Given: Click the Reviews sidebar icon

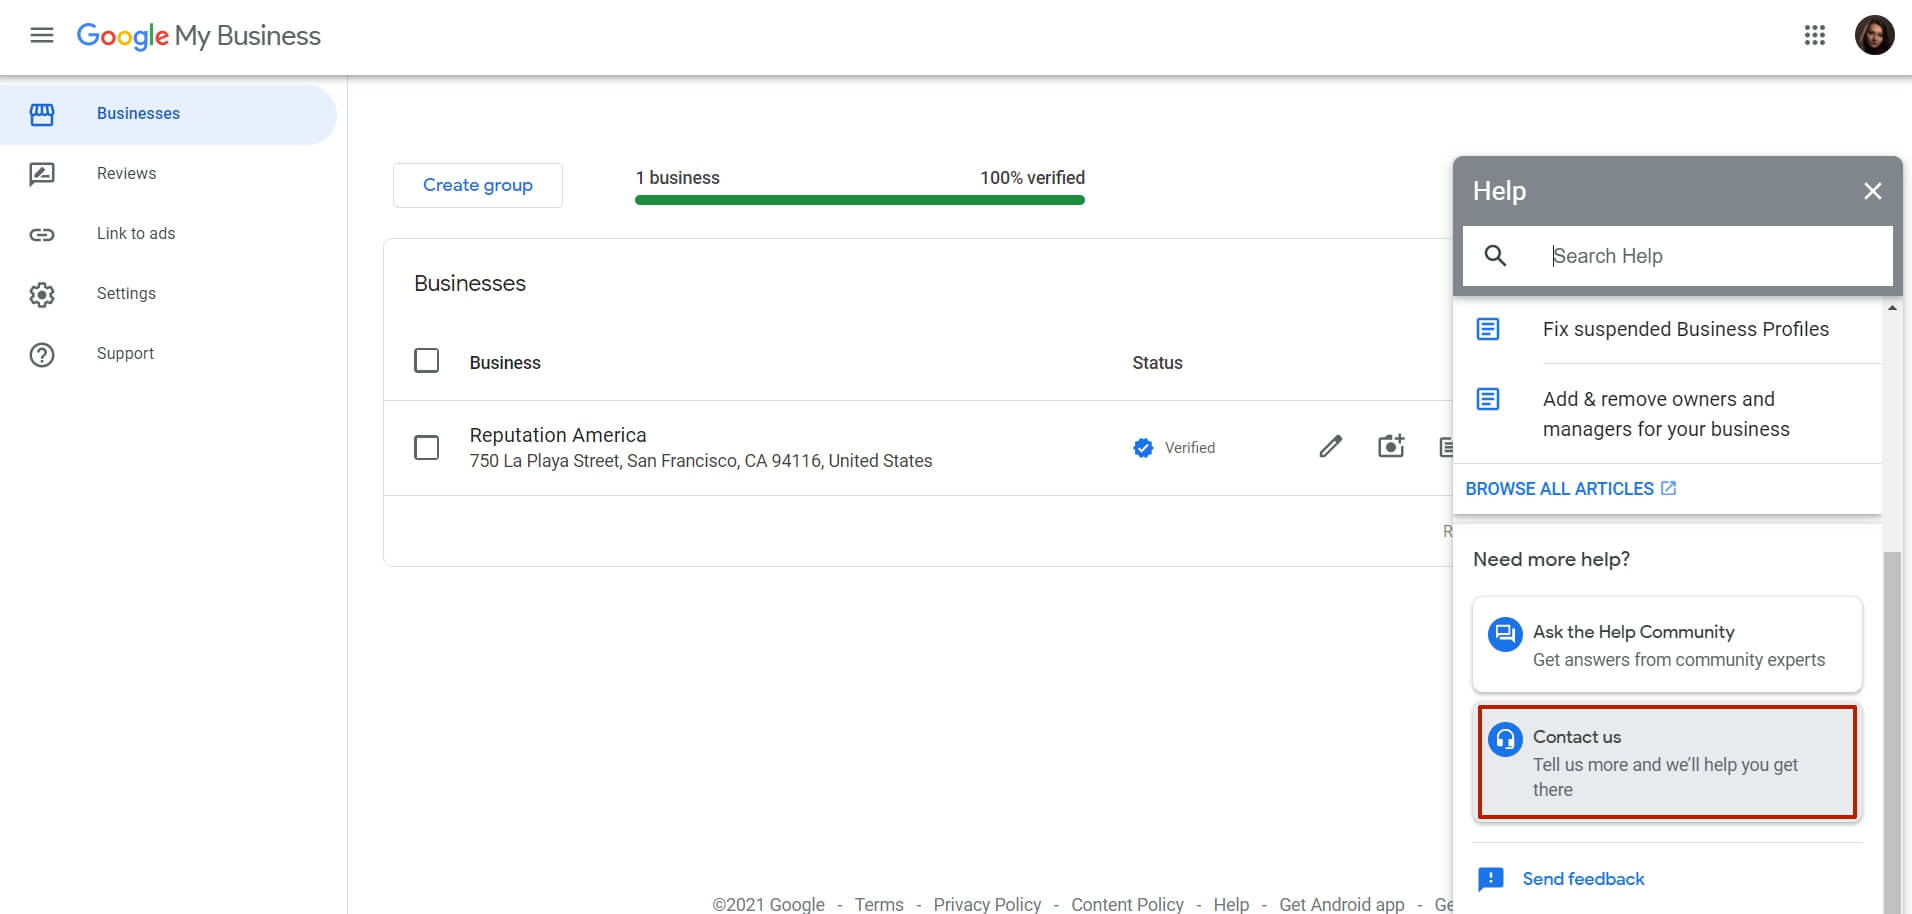Looking at the screenshot, I should click(x=42, y=174).
